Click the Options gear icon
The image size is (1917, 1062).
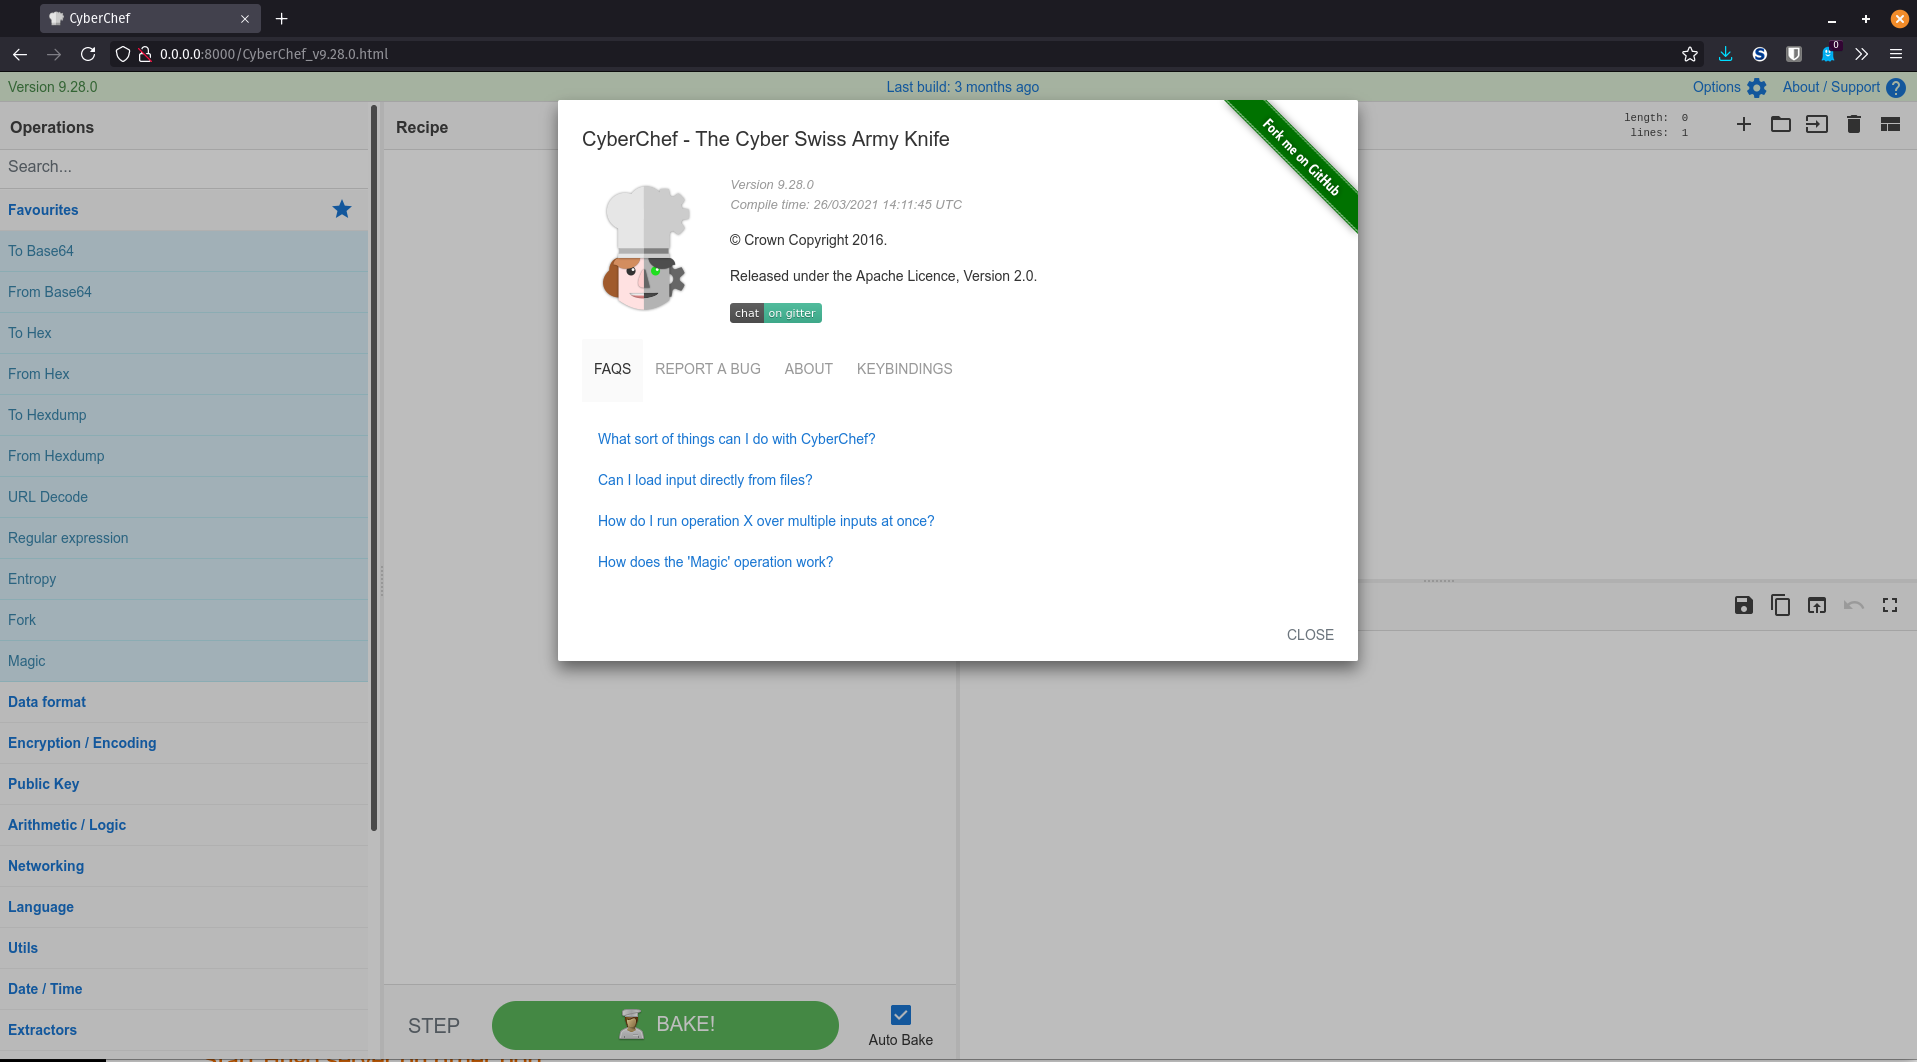pyautogui.click(x=1756, y=88)
